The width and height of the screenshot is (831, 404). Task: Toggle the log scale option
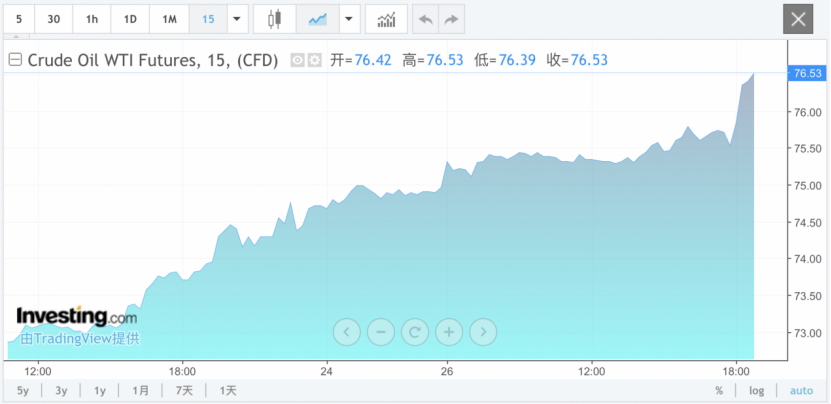(x=756, y=391)
